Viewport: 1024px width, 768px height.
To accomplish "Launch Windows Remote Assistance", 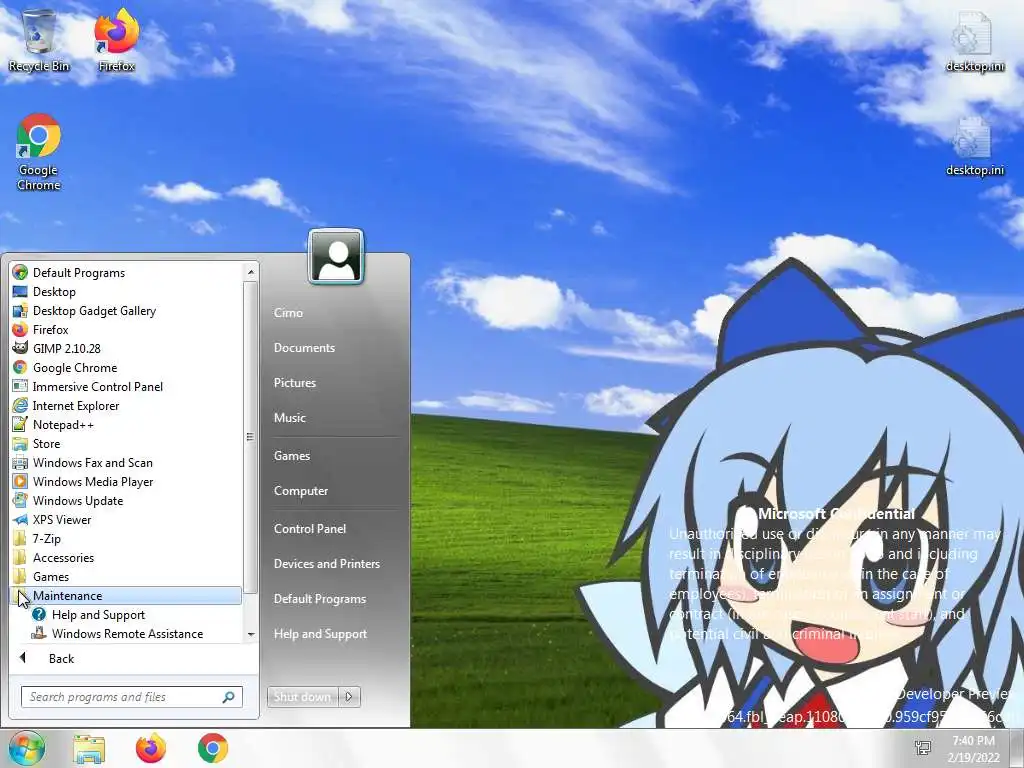I will click(127, 633).
